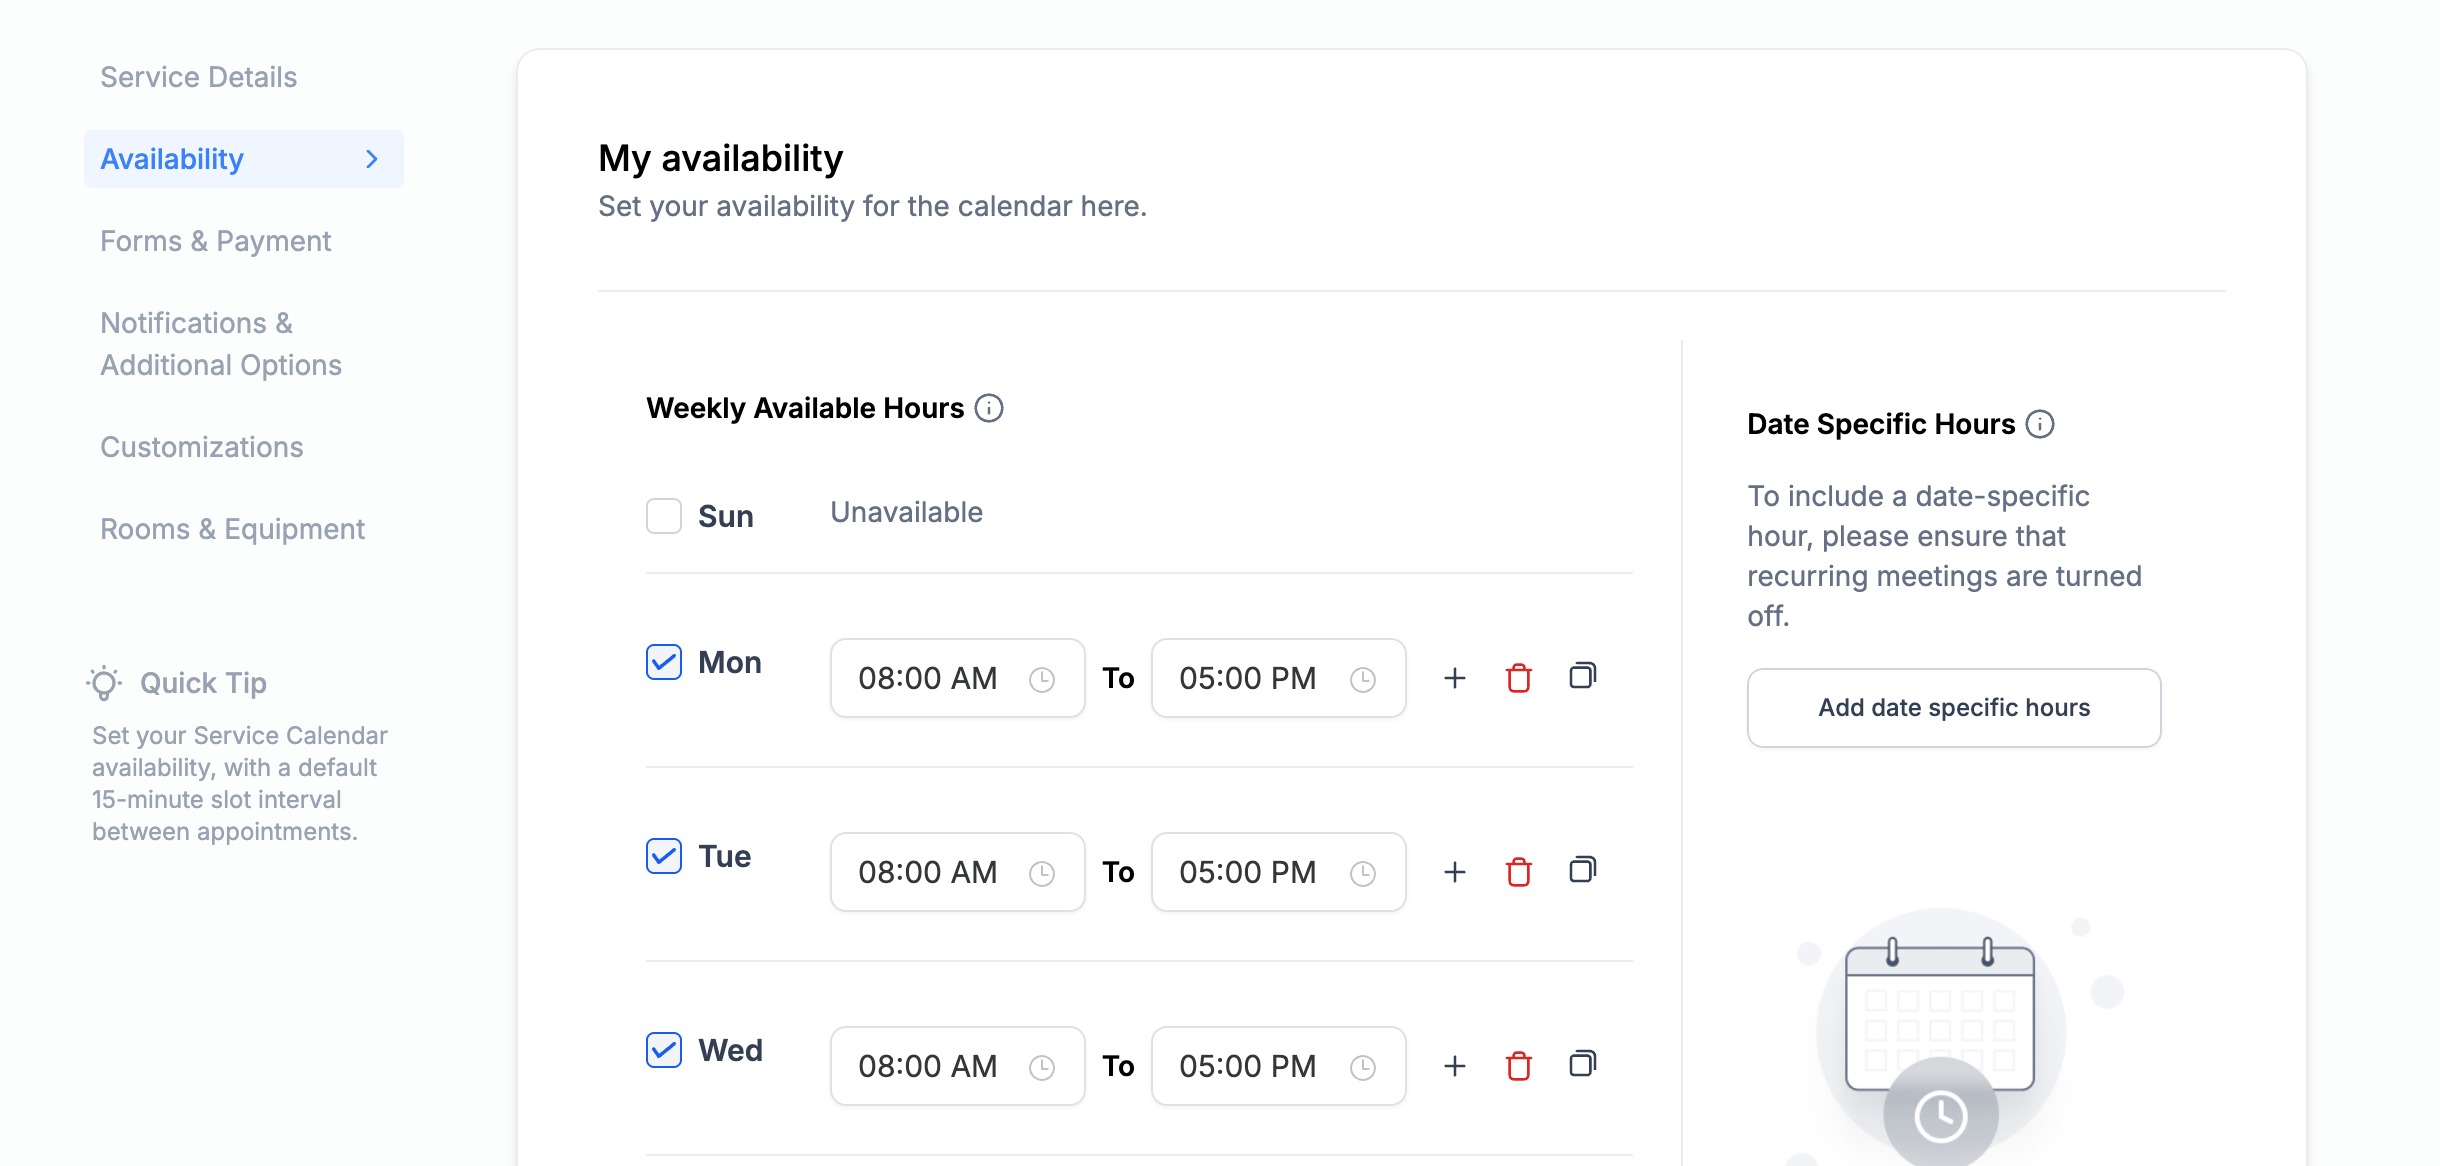This screenshot has width=2440, height=1166.
Task: Uncheck the Wed availability checkbox
Action: click(x=663, y=1050)
